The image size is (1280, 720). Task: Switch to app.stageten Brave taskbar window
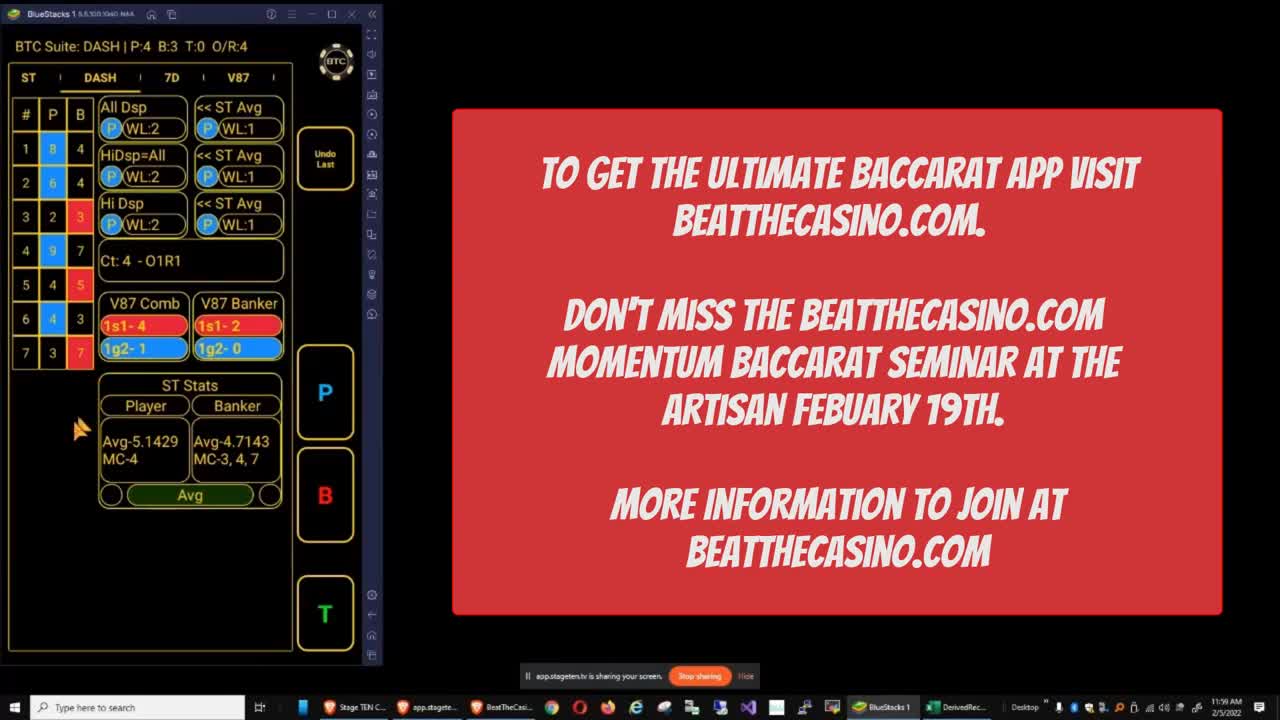tap(428, 707)
